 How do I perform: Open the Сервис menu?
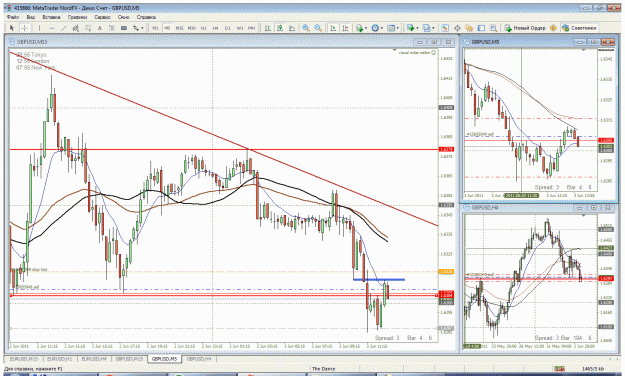(x=102, y=17)
